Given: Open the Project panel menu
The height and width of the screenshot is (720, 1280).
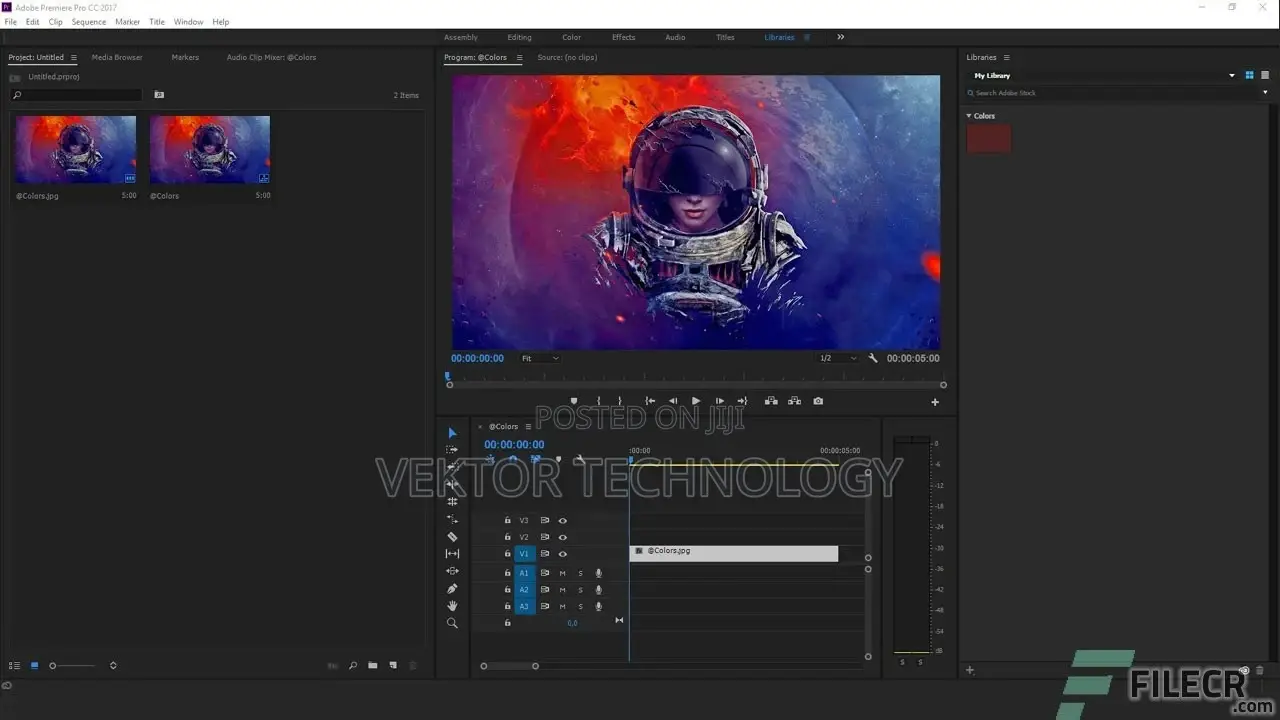Looking at the screenshot, I should pos(73,57).
